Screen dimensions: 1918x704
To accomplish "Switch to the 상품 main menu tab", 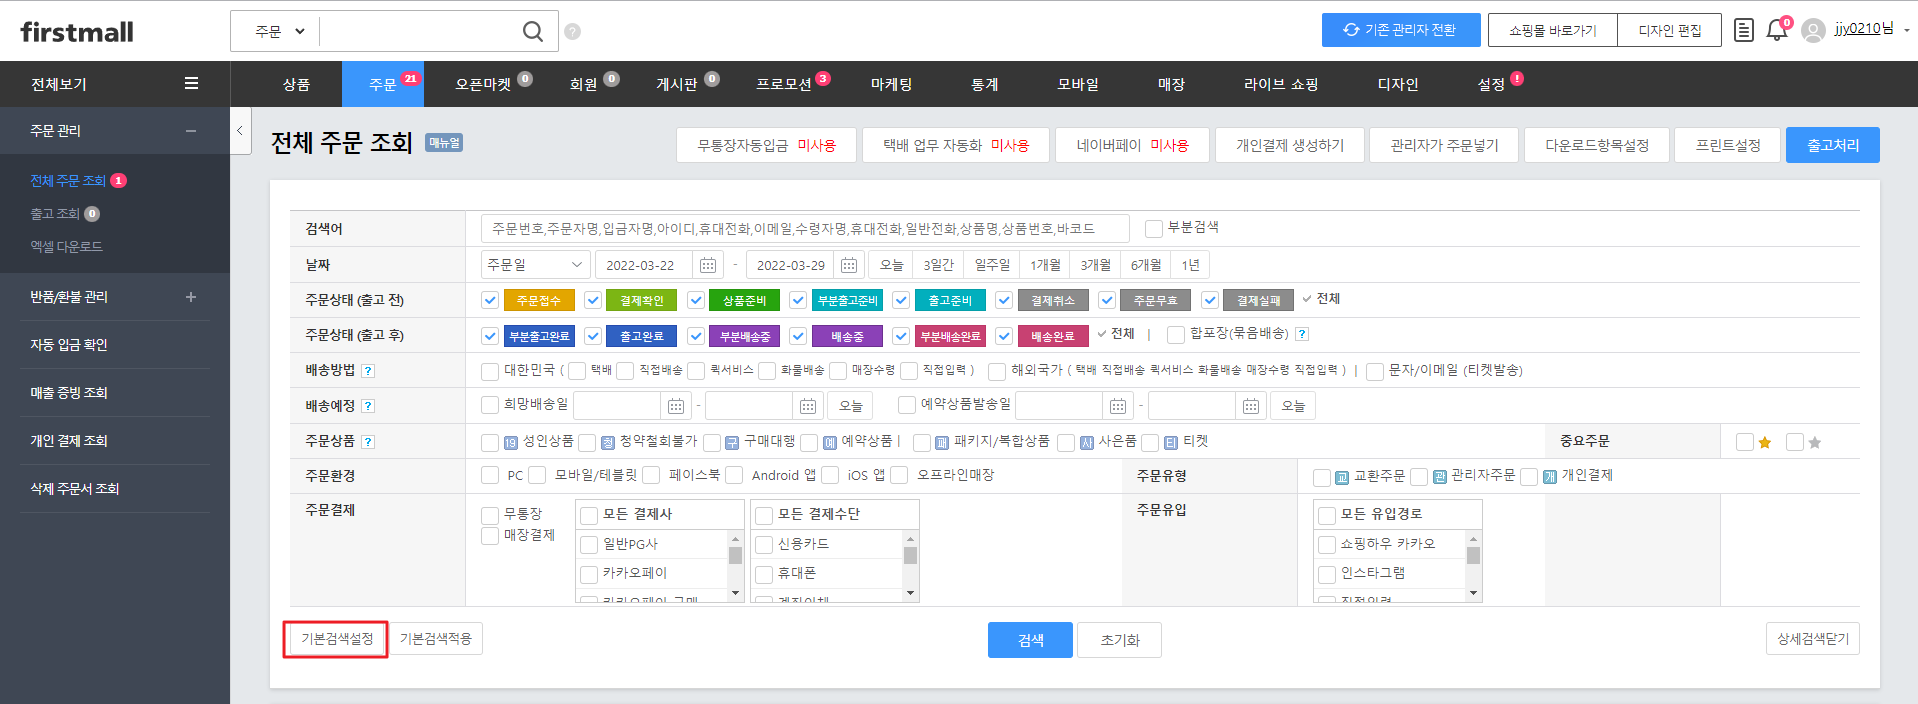I will pos(296,85).
